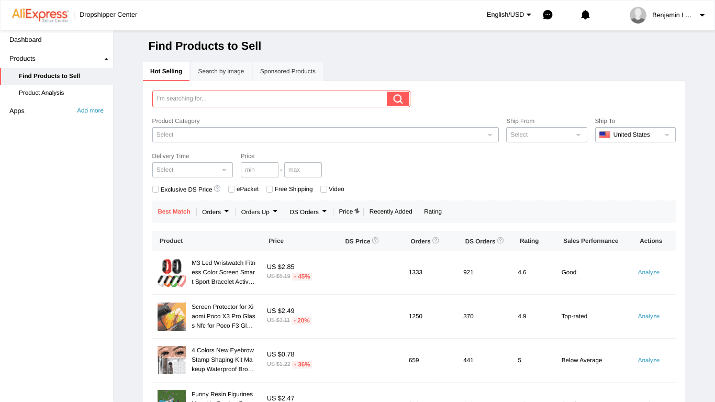Click the info icon next to Exclusive DS Price

[x=217, y=189]
